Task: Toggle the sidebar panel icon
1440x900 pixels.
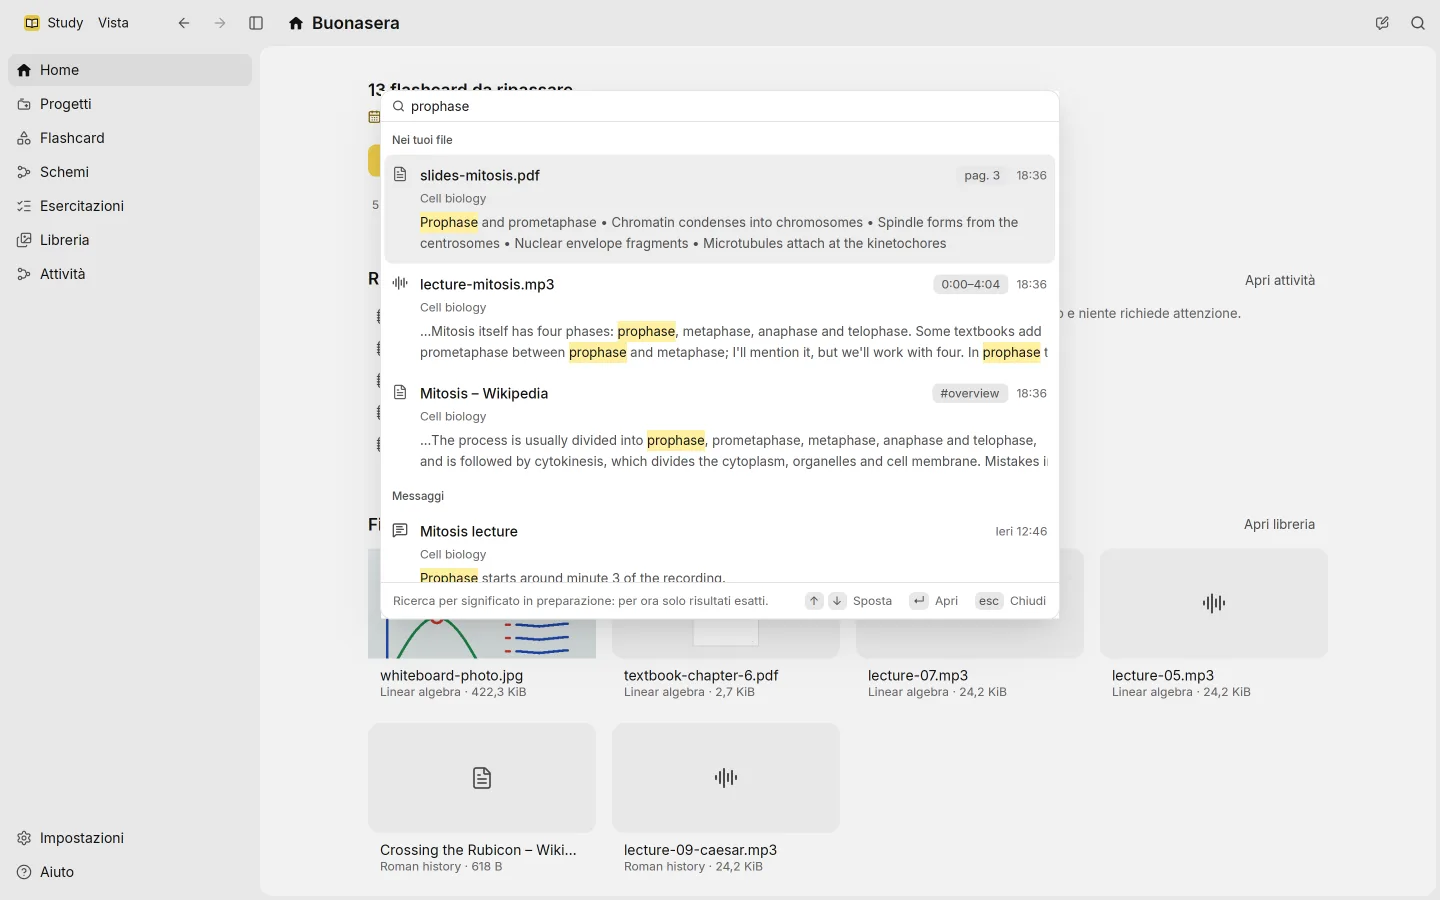Action: [x=256, y=23]
